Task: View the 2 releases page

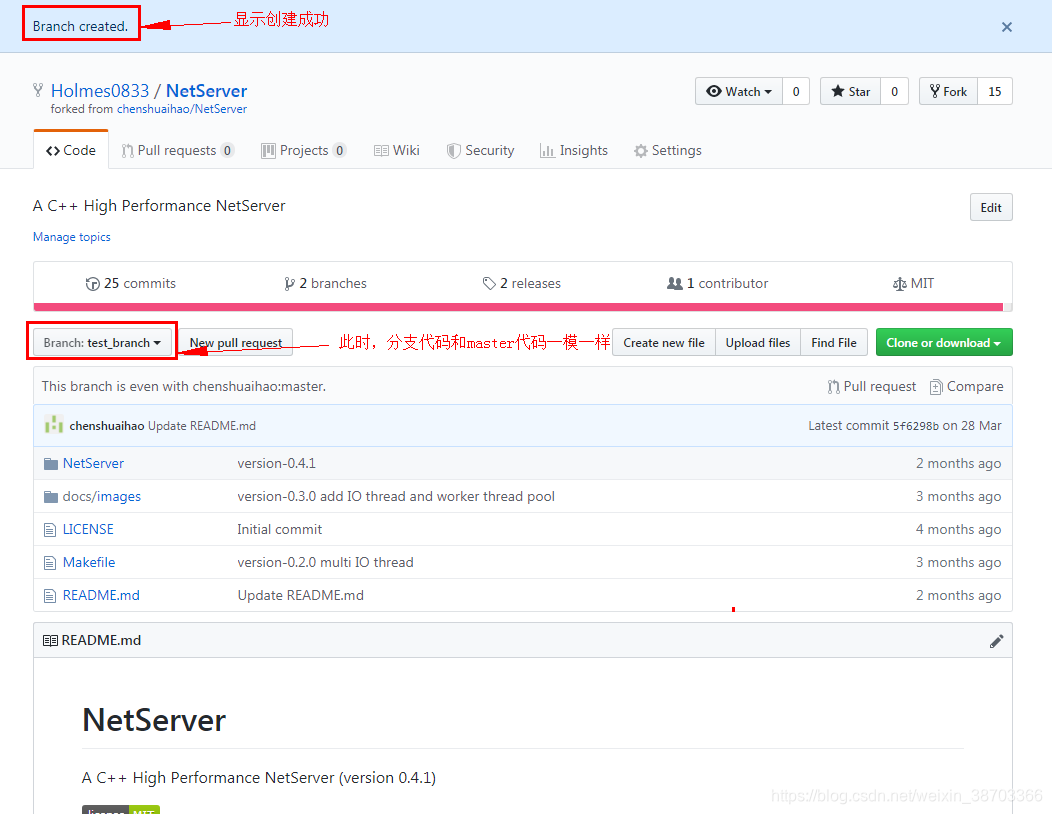Action: pyautogui.click(x=522, y=283)
